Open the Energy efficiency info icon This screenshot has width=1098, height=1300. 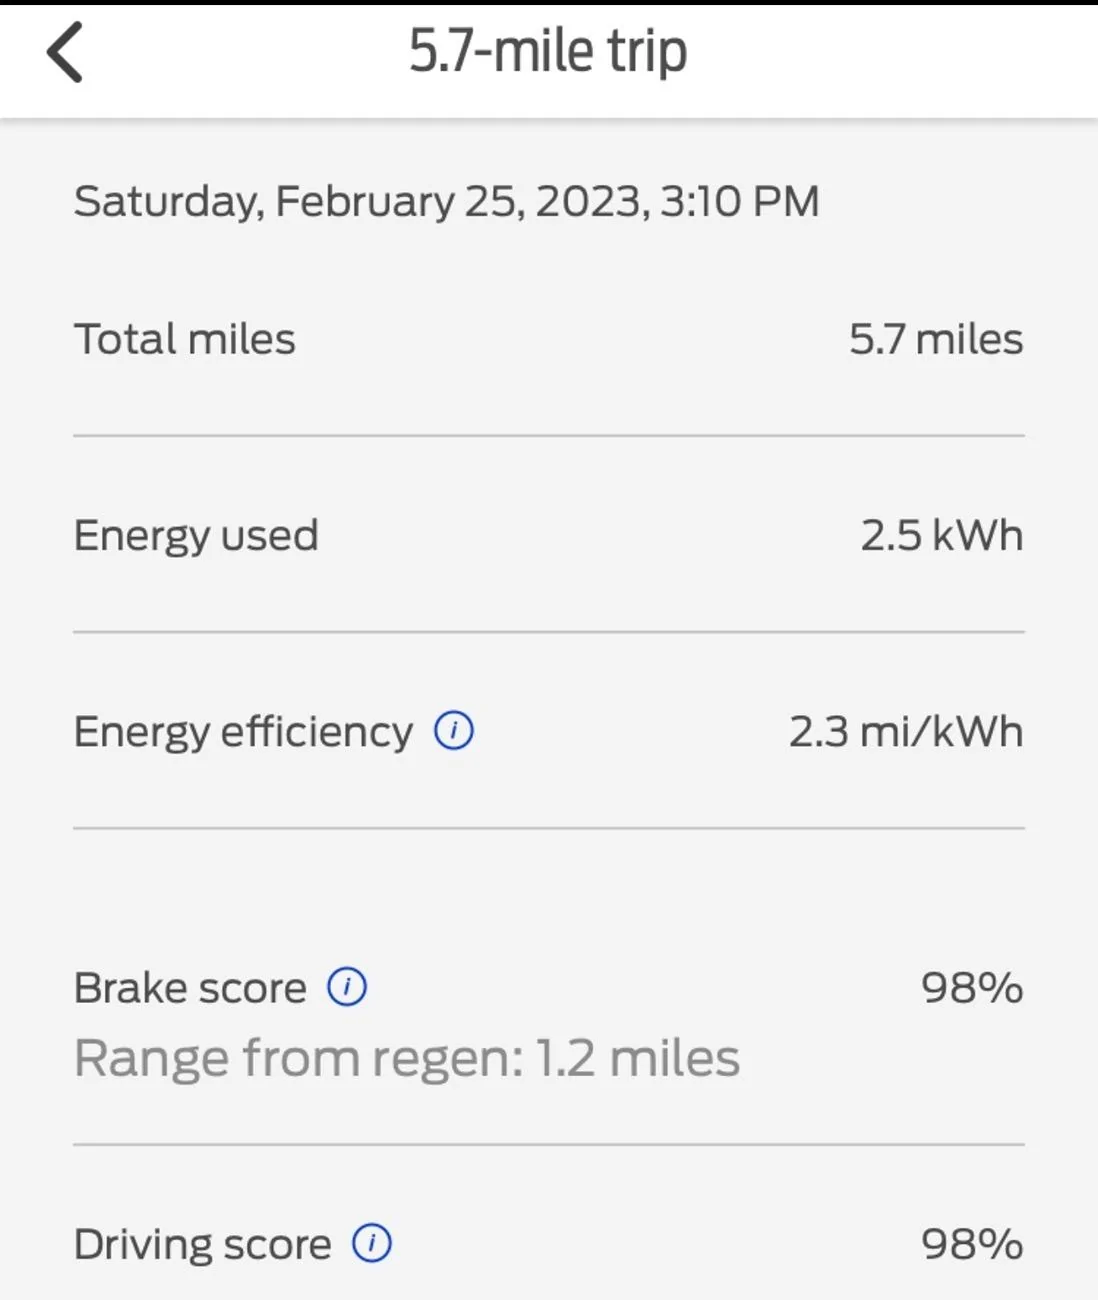coord(454,731)
